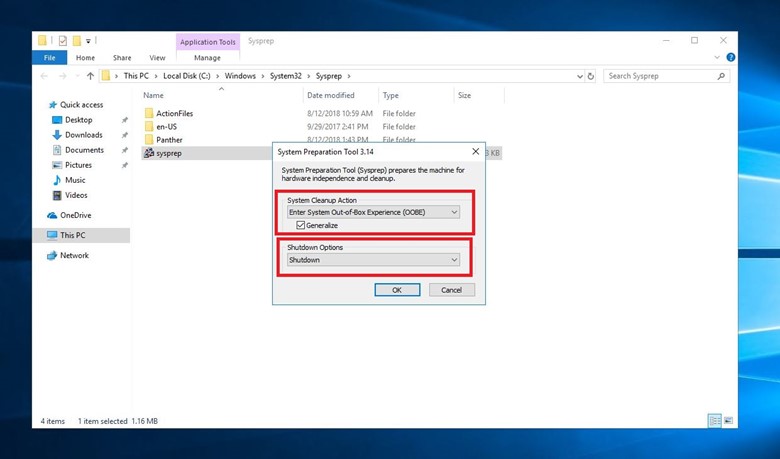Screen dimensions: 780x459
Task: Uncheck the Generalize checkbox
Action: pyautogui.click(x=300, y=225)
